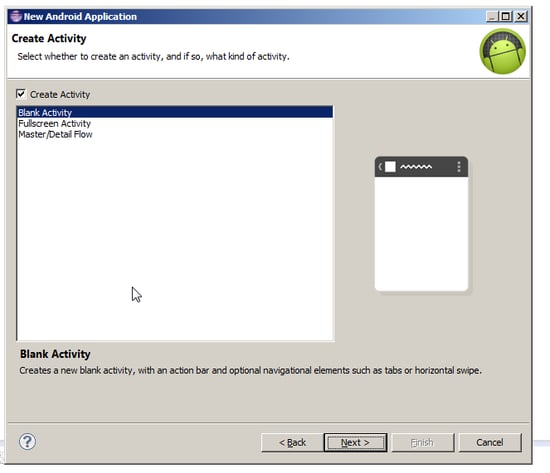Select Blank Activity in the list

click(175, 112)
